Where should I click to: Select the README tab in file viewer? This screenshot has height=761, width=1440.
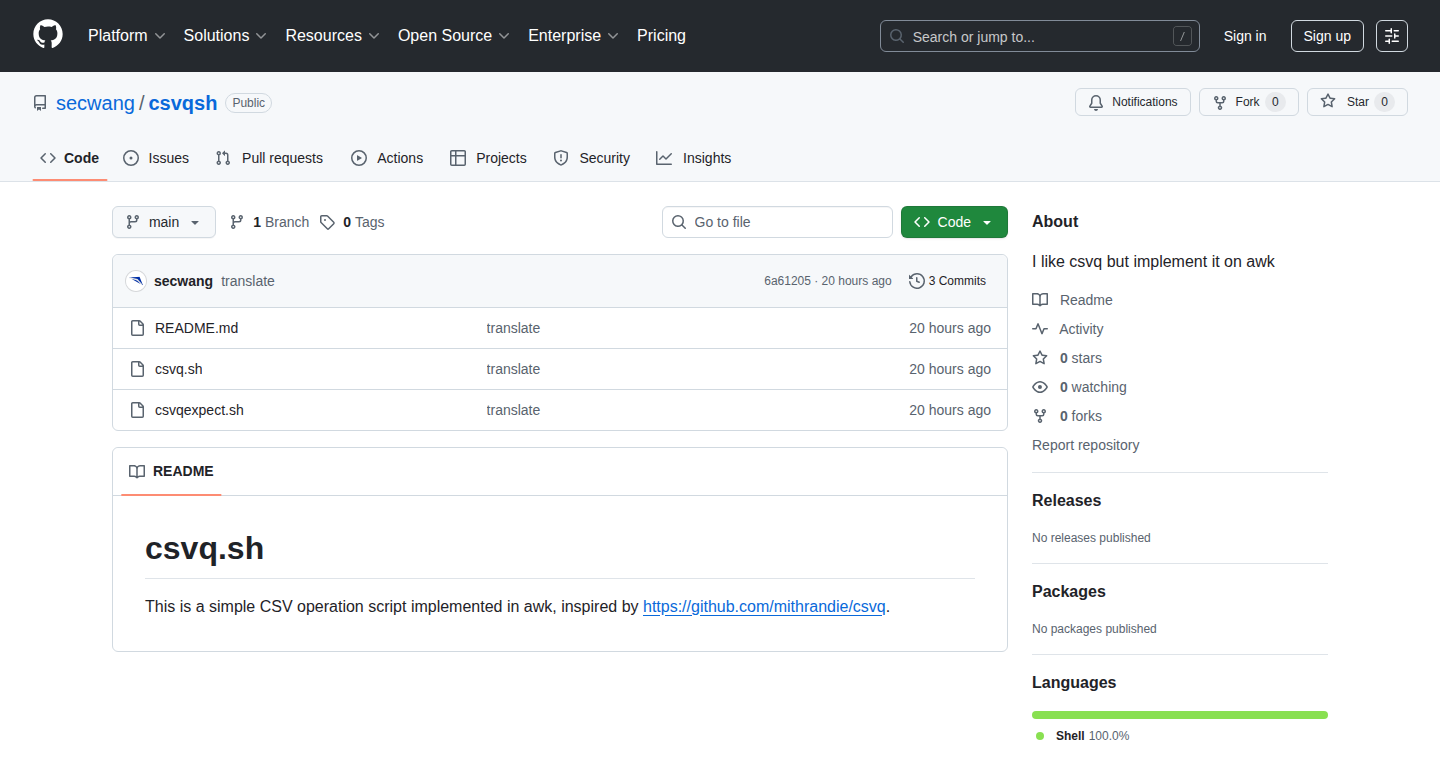point(171,471)
